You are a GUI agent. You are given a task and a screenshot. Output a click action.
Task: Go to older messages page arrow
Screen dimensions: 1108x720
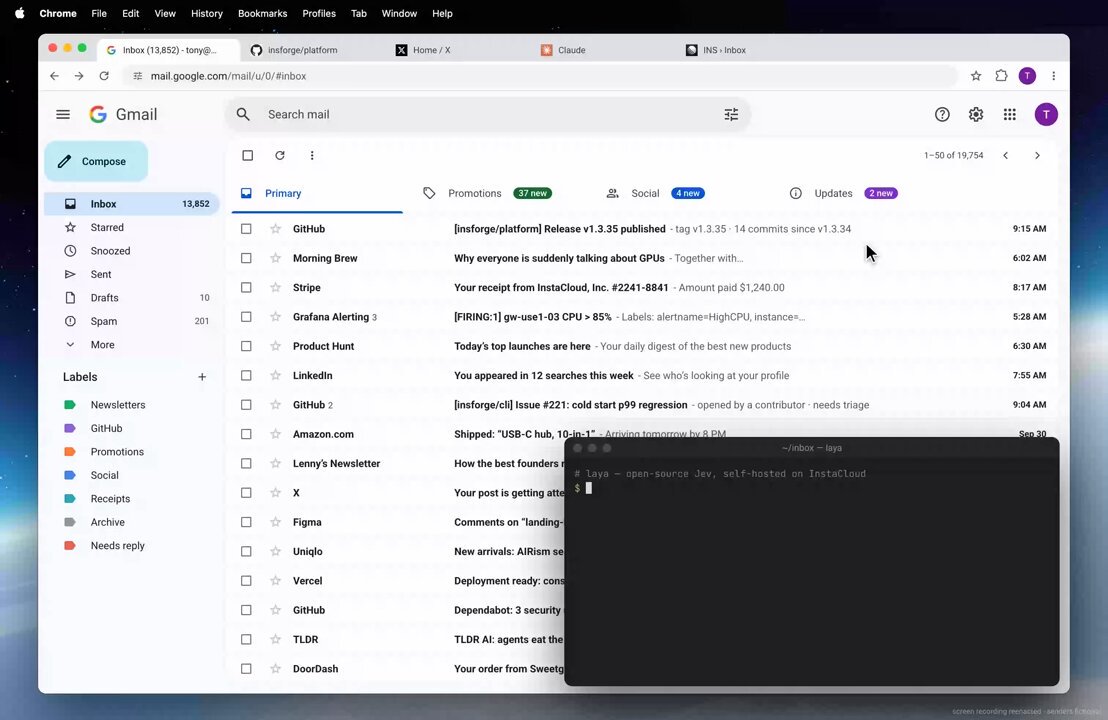click(1037, 155)
